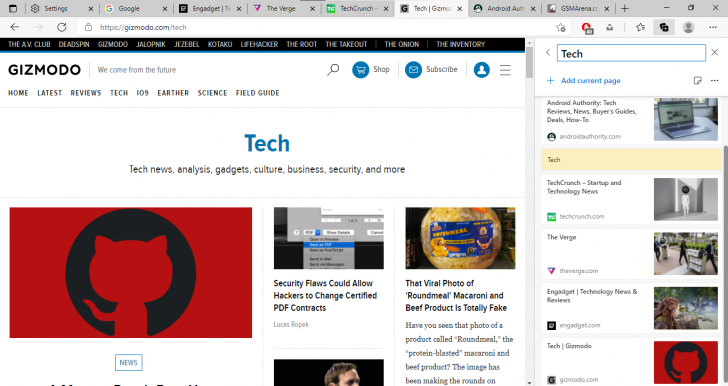Open the FIELD GUIDE navigation item
This screenshot has width=728, height=386.
(x=258, y=93)
